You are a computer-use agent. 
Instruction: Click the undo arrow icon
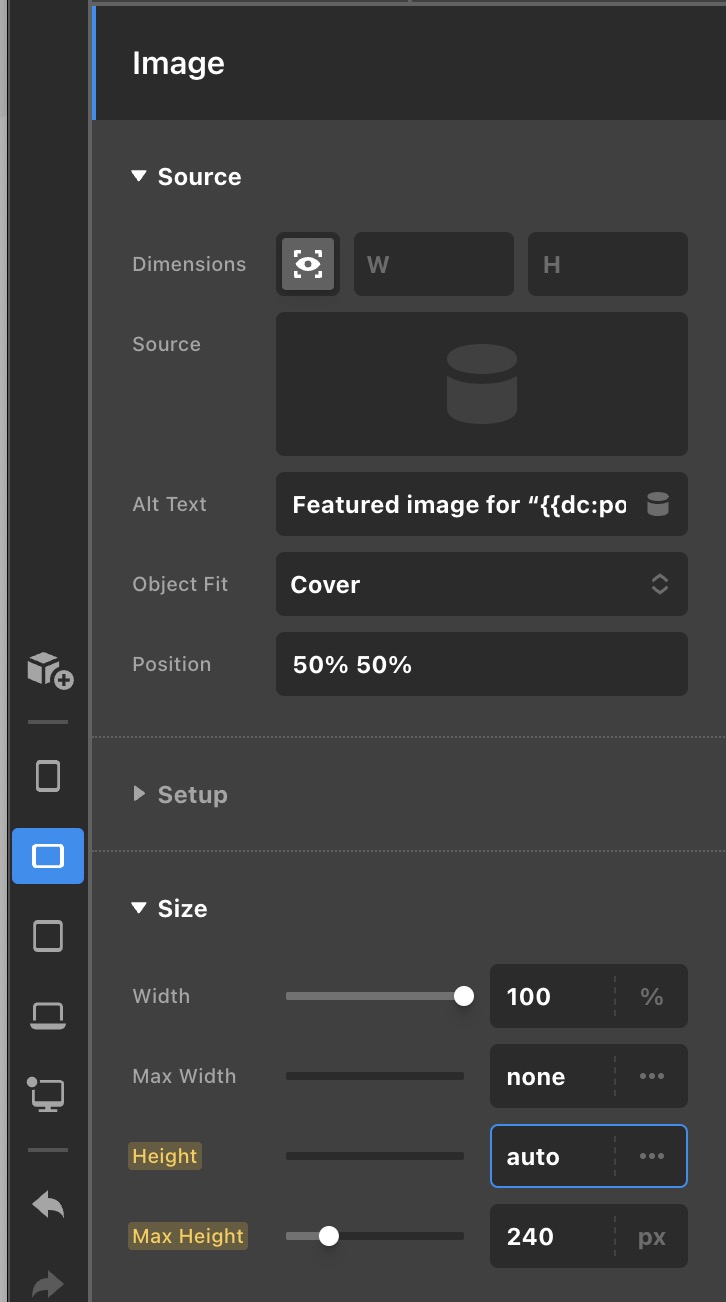click(48, 1205)
